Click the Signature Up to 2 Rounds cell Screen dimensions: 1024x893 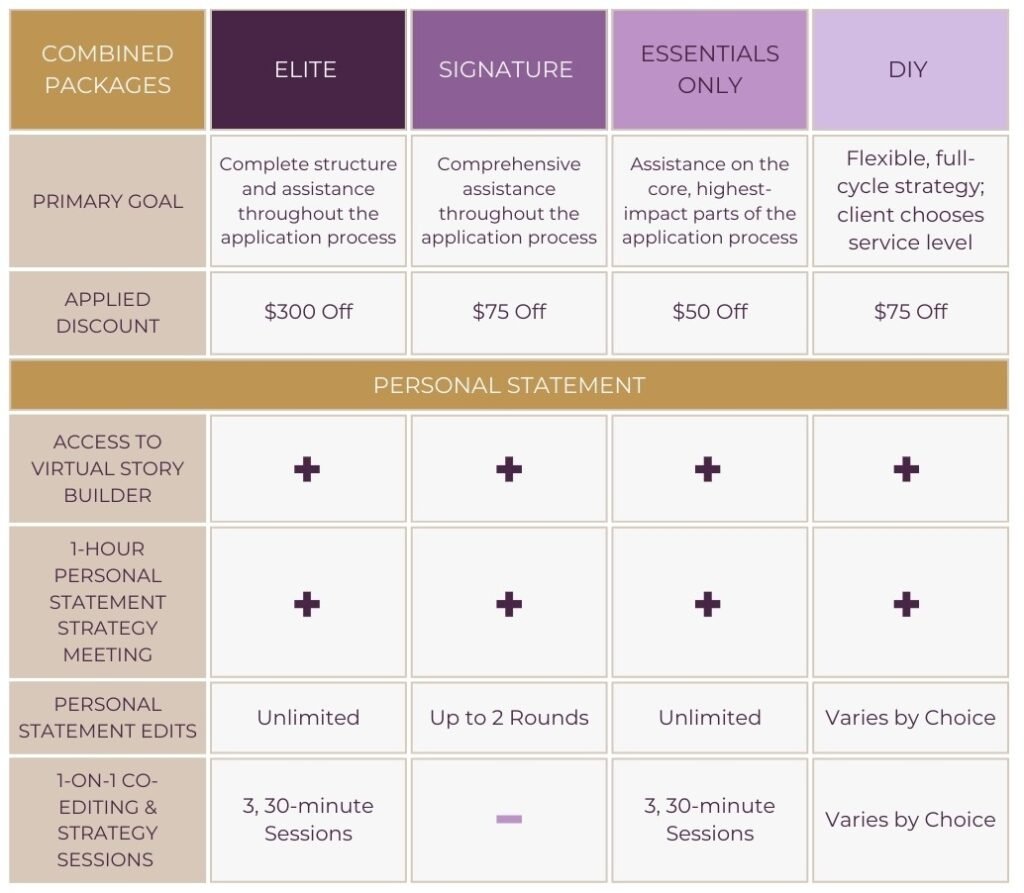click(509, 718)
